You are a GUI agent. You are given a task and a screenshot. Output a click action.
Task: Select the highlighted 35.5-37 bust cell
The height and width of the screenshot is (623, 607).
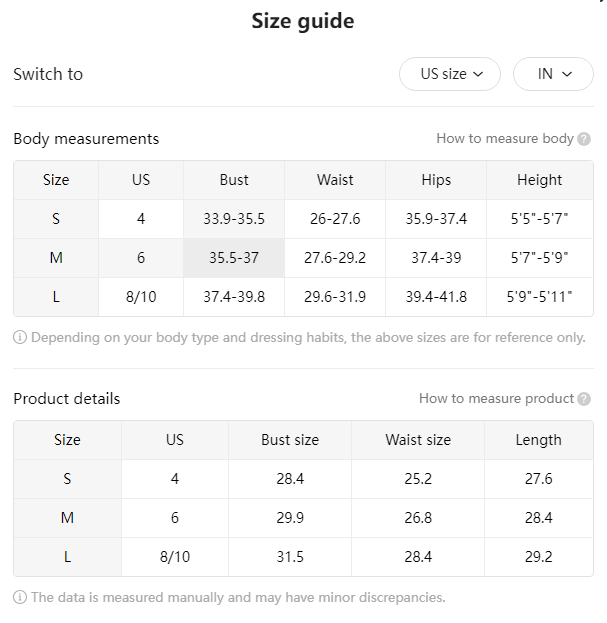click(234, 258)
